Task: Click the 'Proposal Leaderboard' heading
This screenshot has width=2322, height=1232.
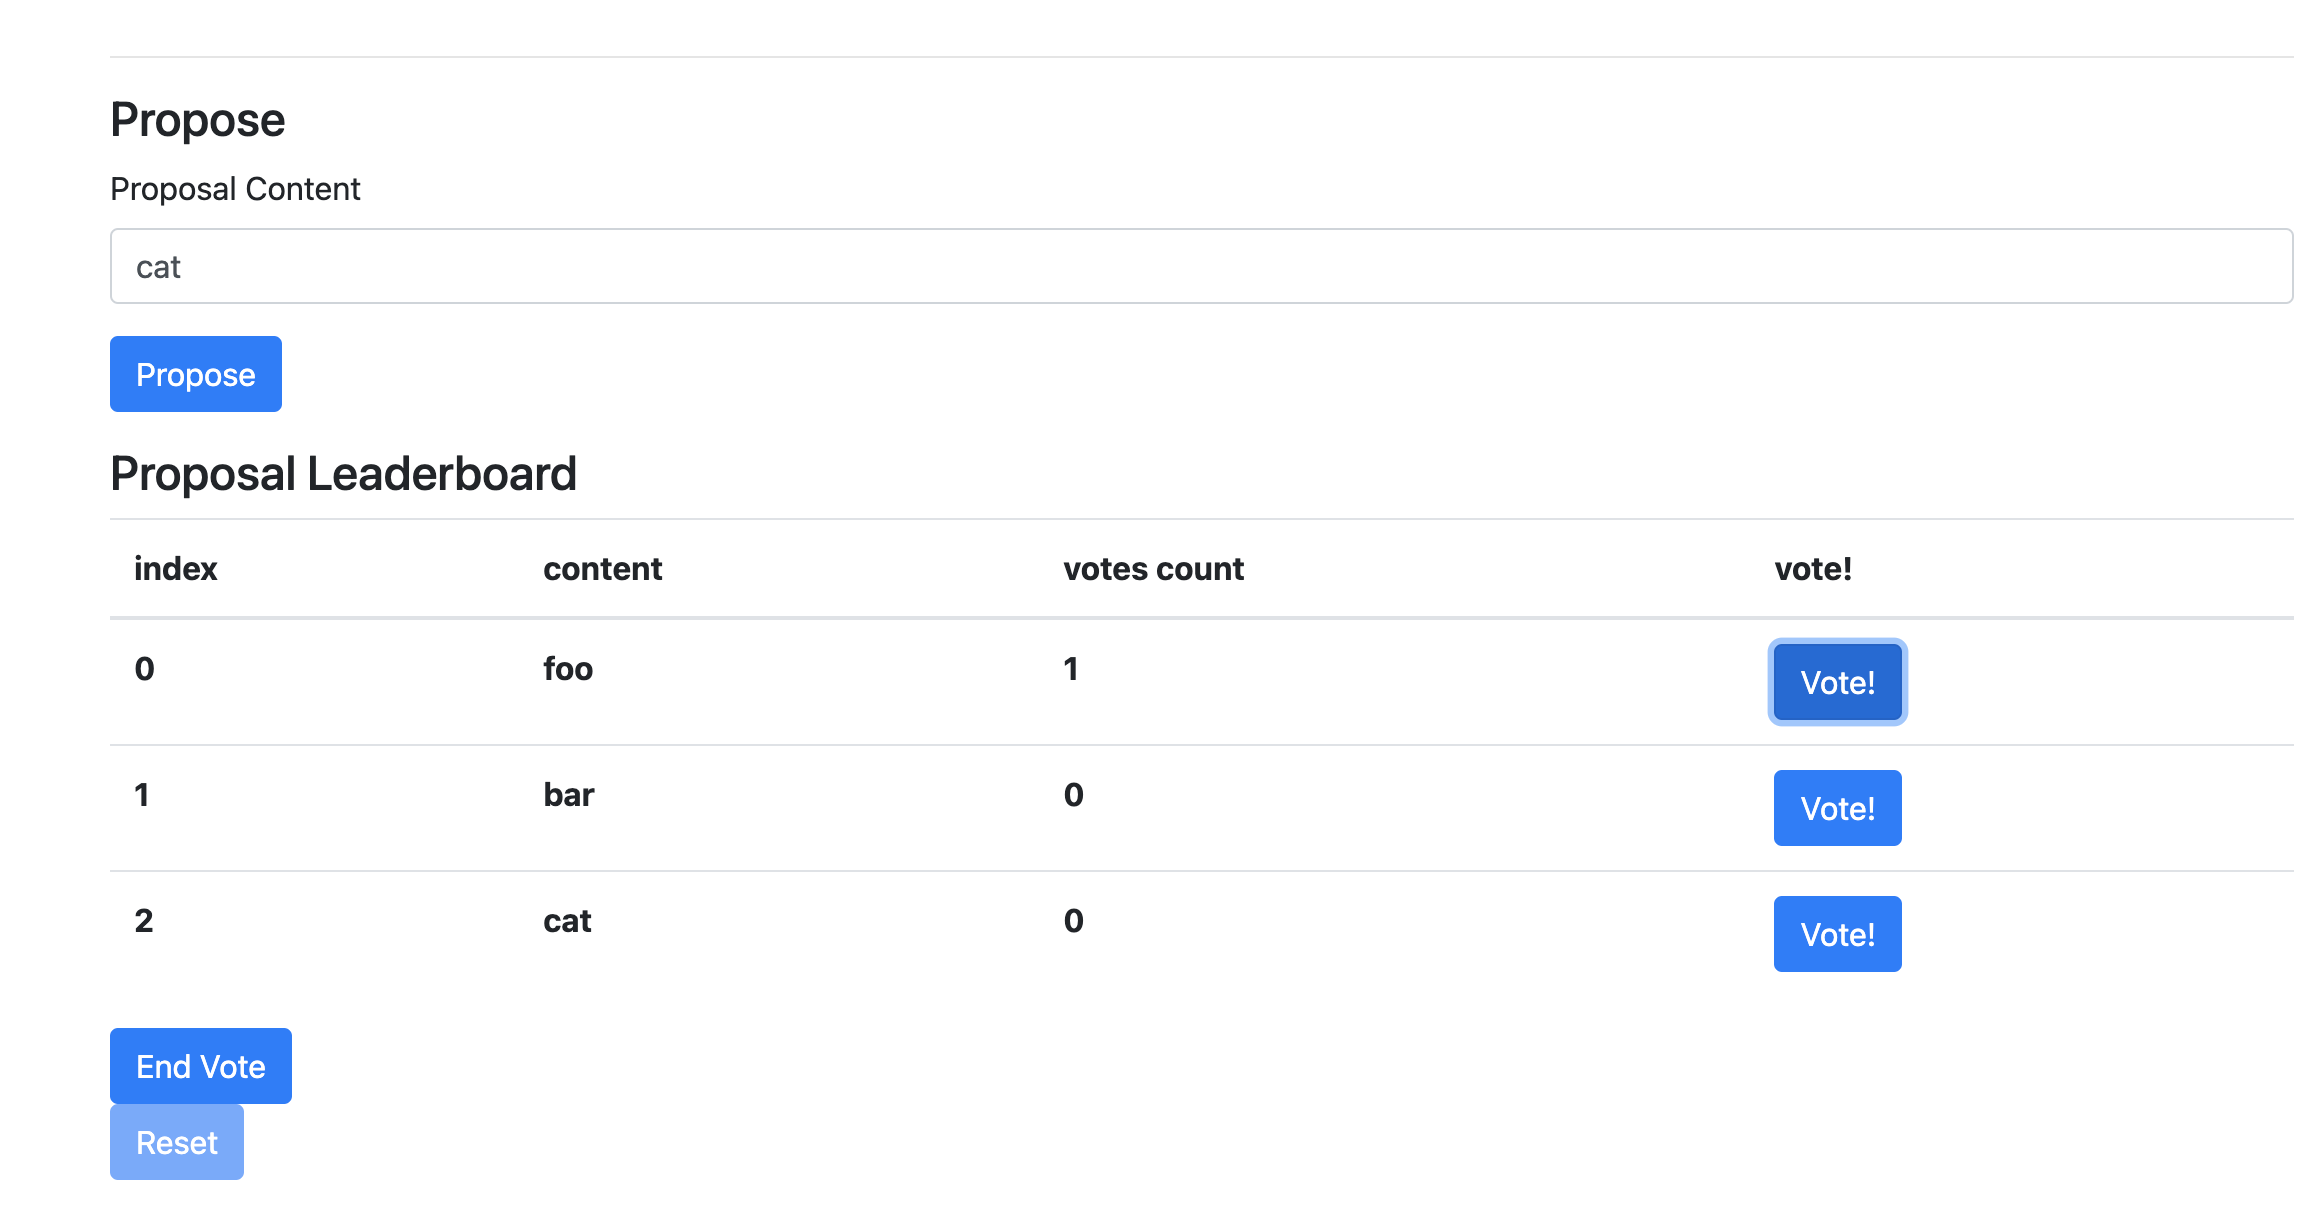Action: tap(344, 473)
